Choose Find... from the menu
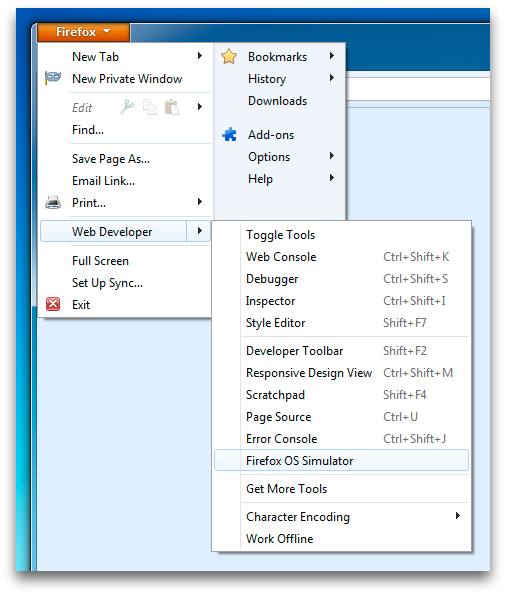This screenshot has height=595, width=506. [x=125, y=130]
